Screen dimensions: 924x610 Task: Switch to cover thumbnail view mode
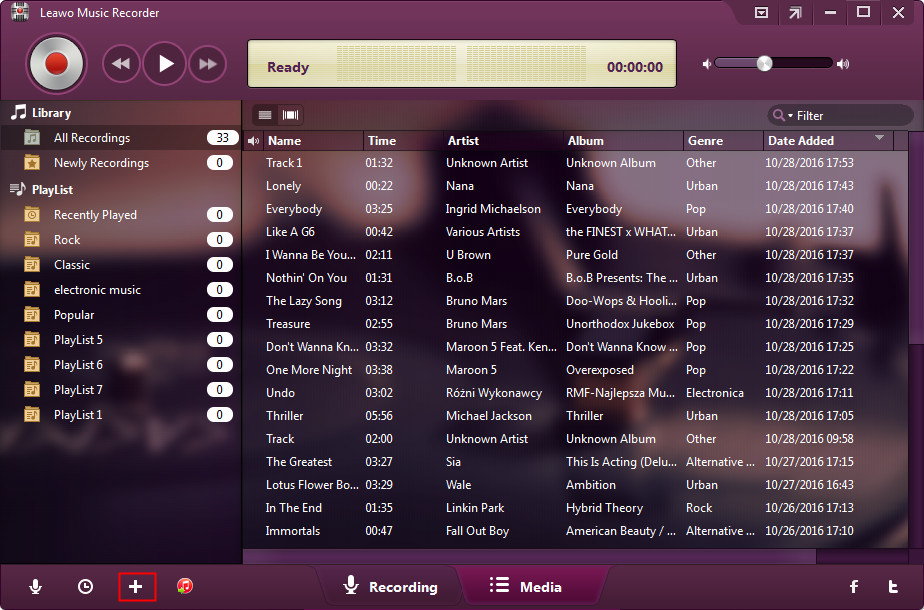tap(291, 115)
